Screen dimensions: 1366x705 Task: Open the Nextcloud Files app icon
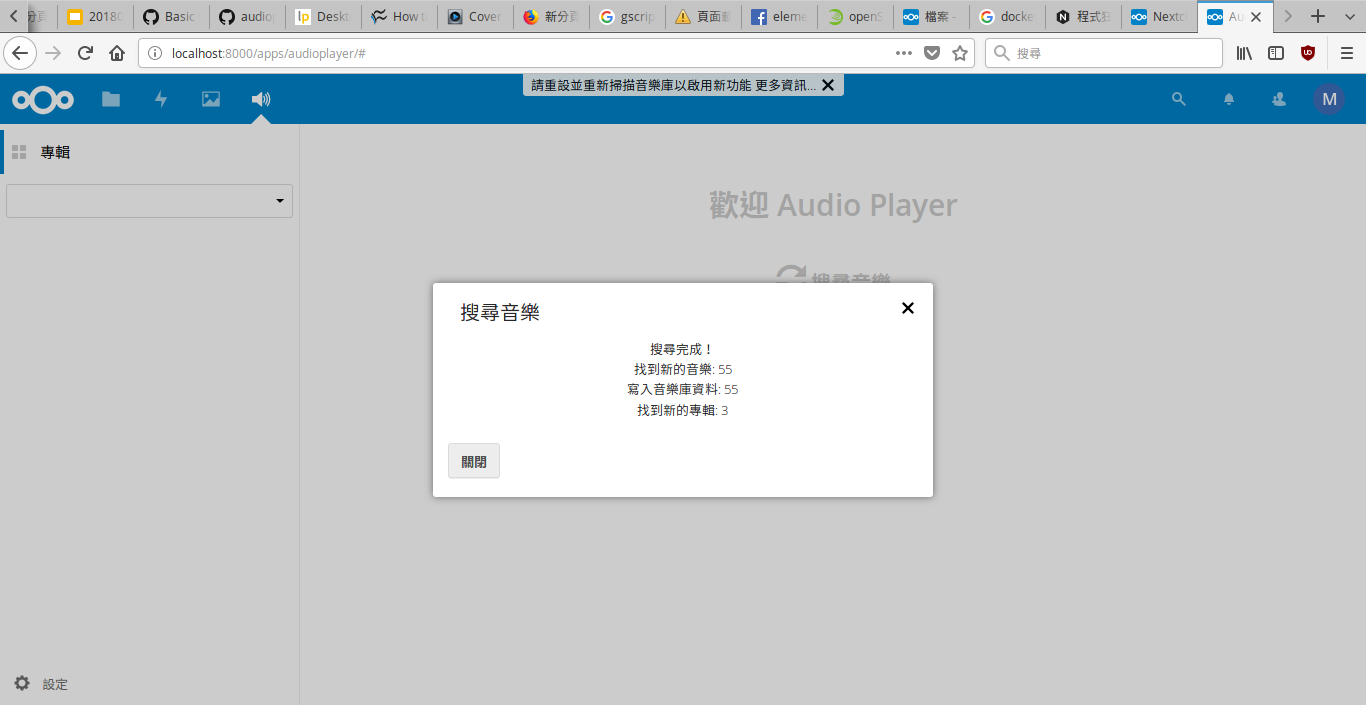pyautogui.click(x=111, y=99)
